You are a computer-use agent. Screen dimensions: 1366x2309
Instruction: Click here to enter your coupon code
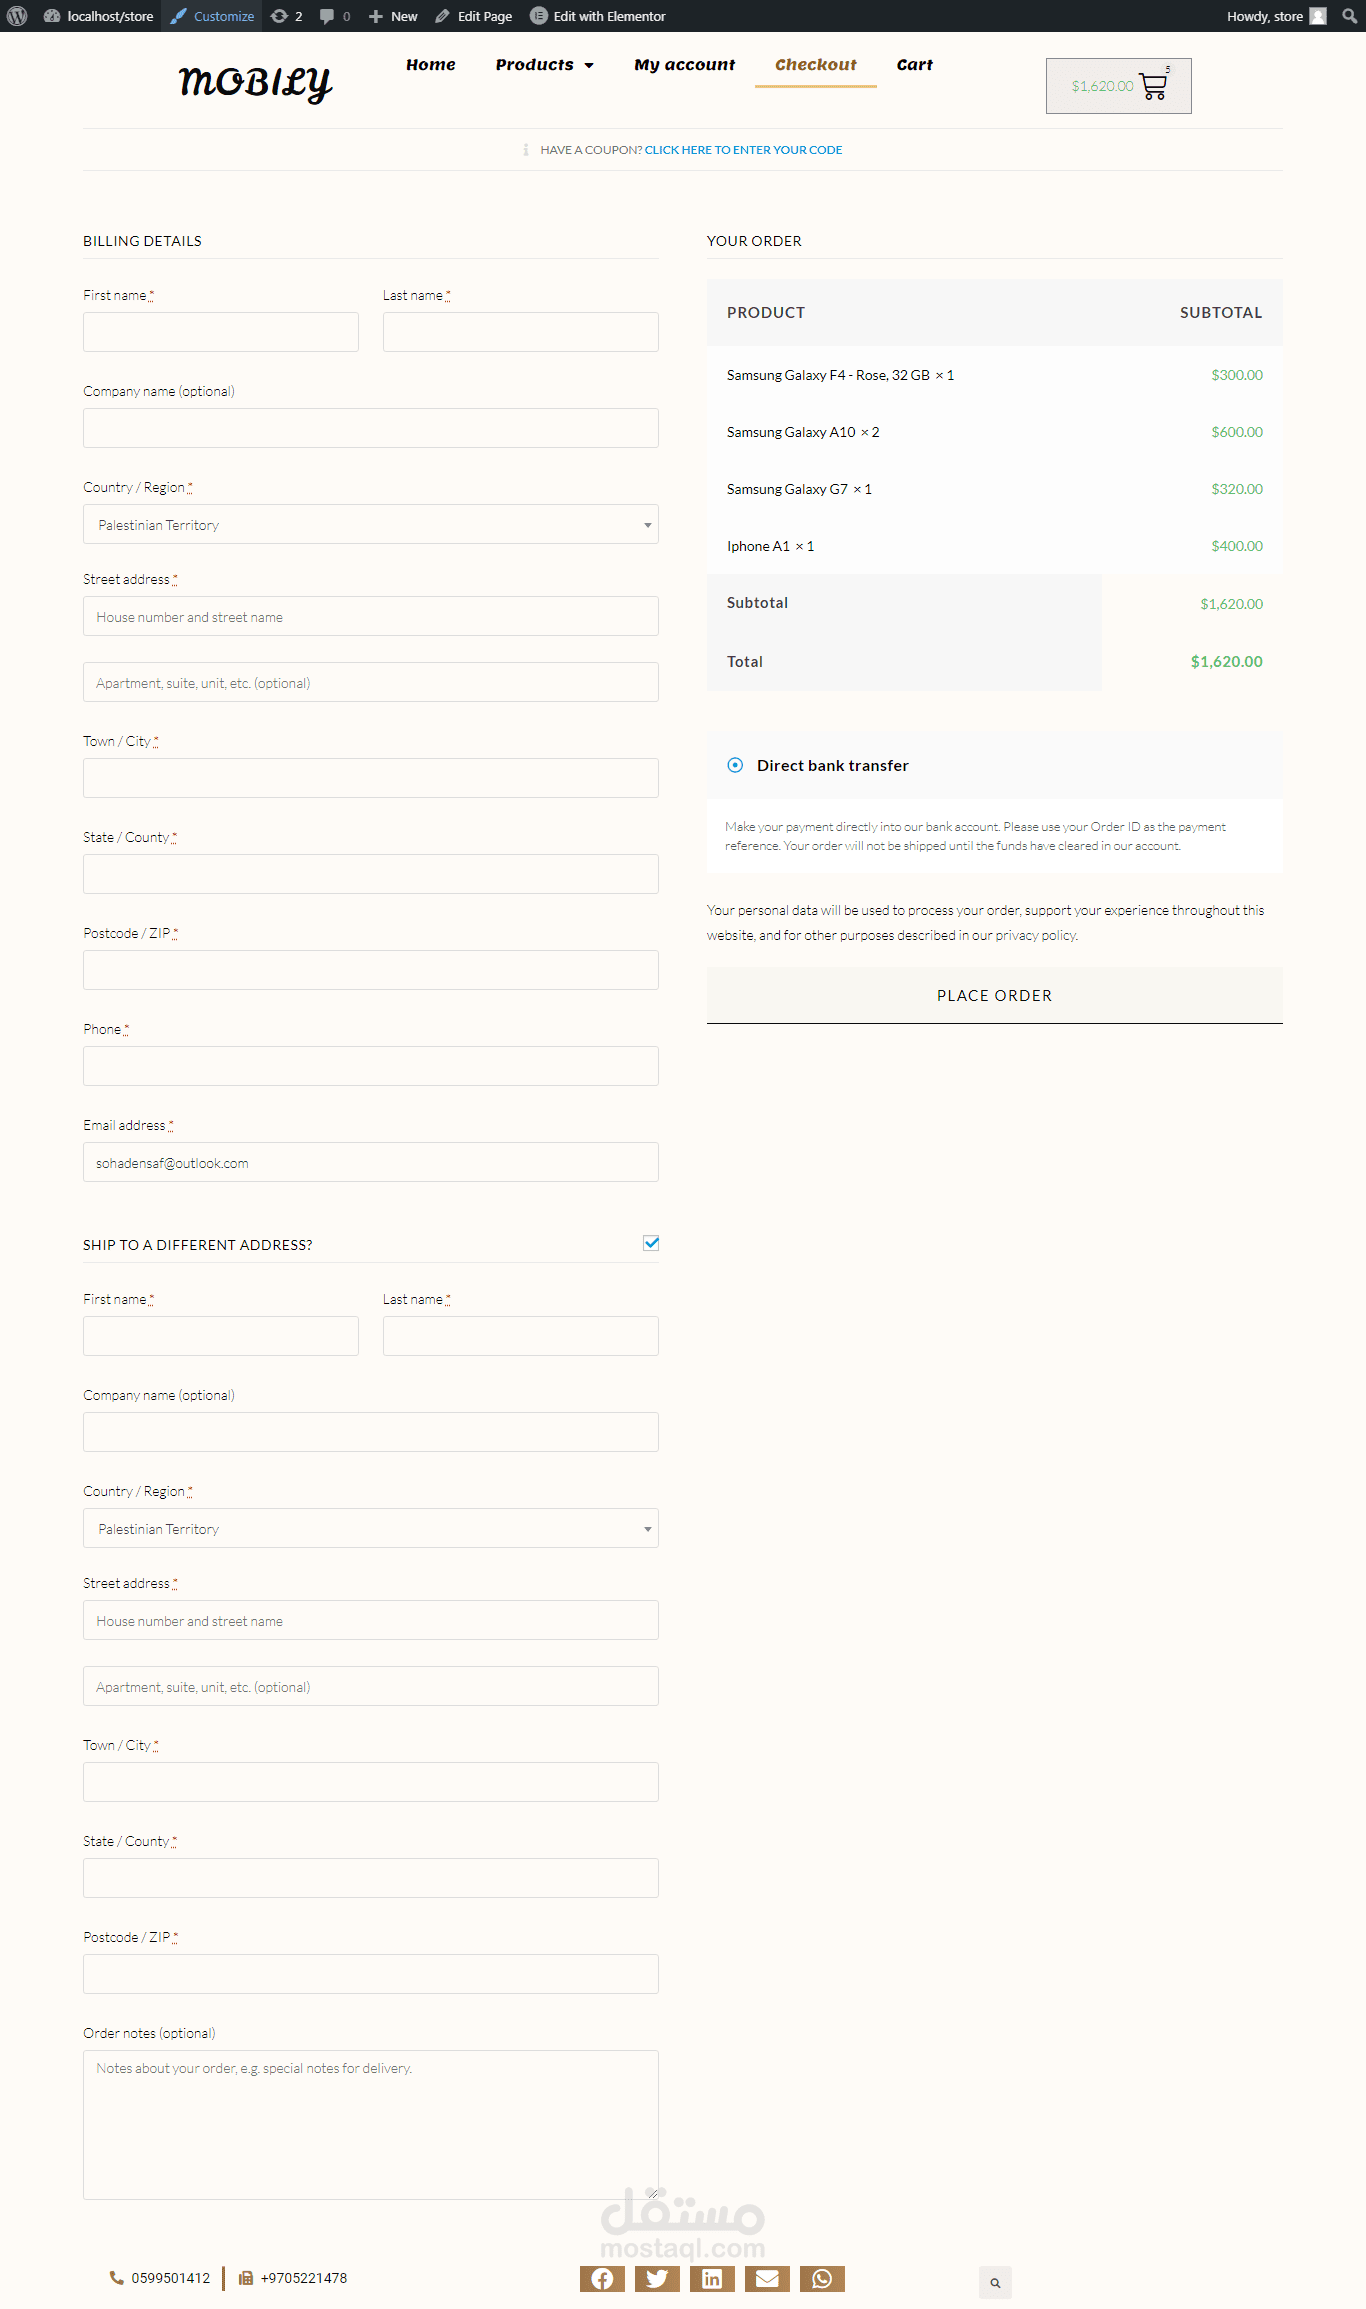click(x=744, y=150)
